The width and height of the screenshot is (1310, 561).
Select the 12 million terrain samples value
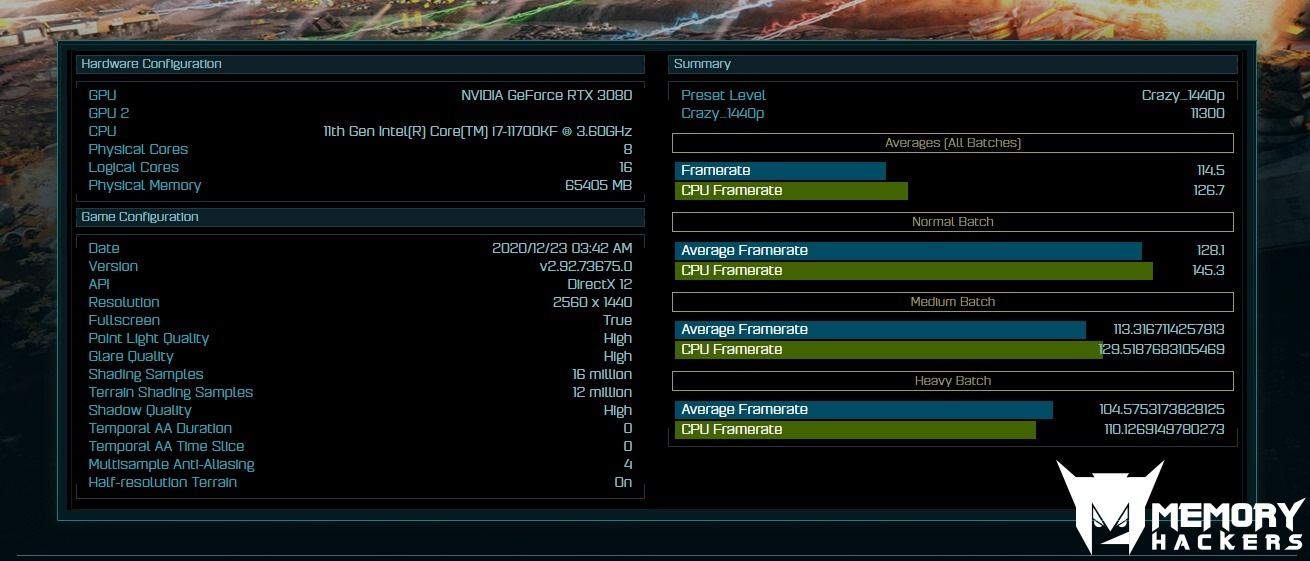(x=602, y=393)
